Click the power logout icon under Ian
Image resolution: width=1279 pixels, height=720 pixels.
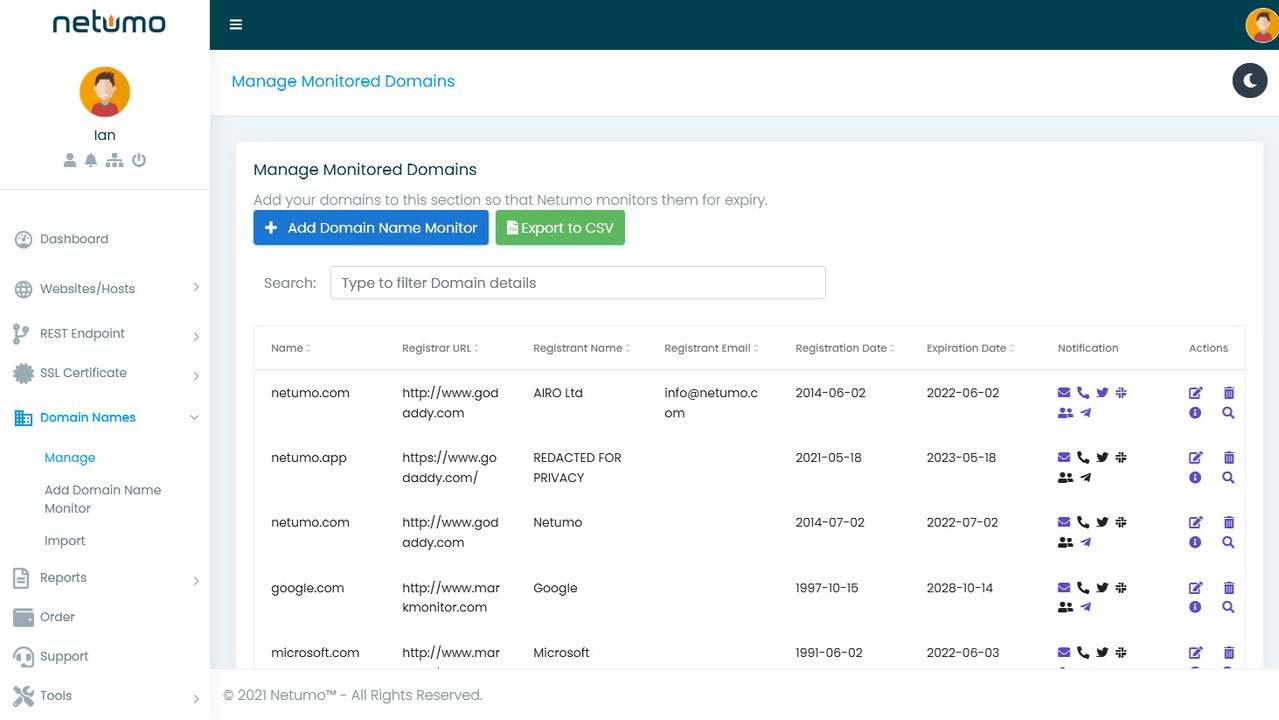pyautogui.click(x=139, y=160)
